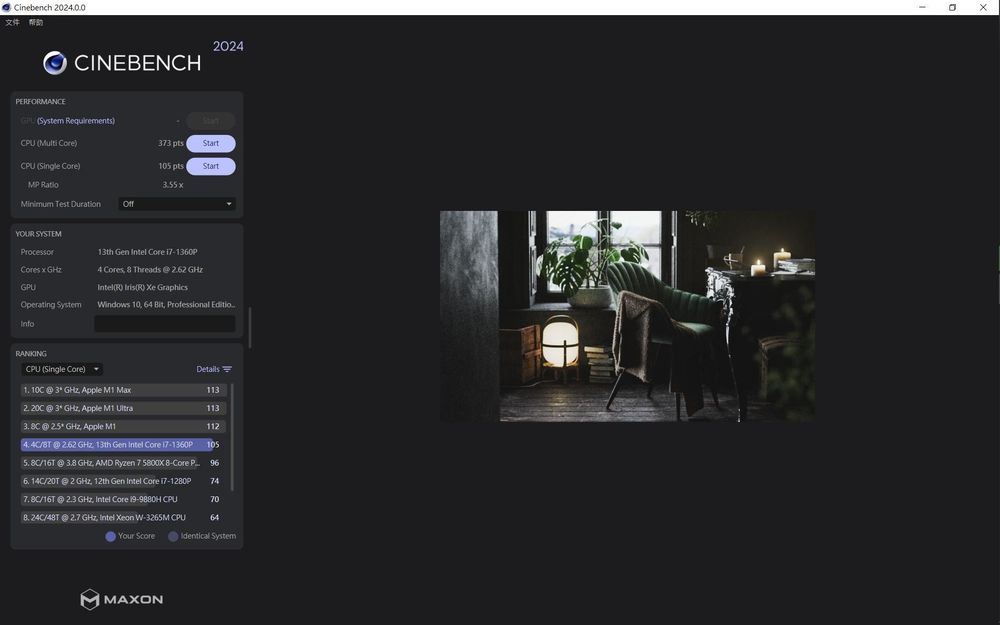Click the Cinebench sphere logo

55,62
